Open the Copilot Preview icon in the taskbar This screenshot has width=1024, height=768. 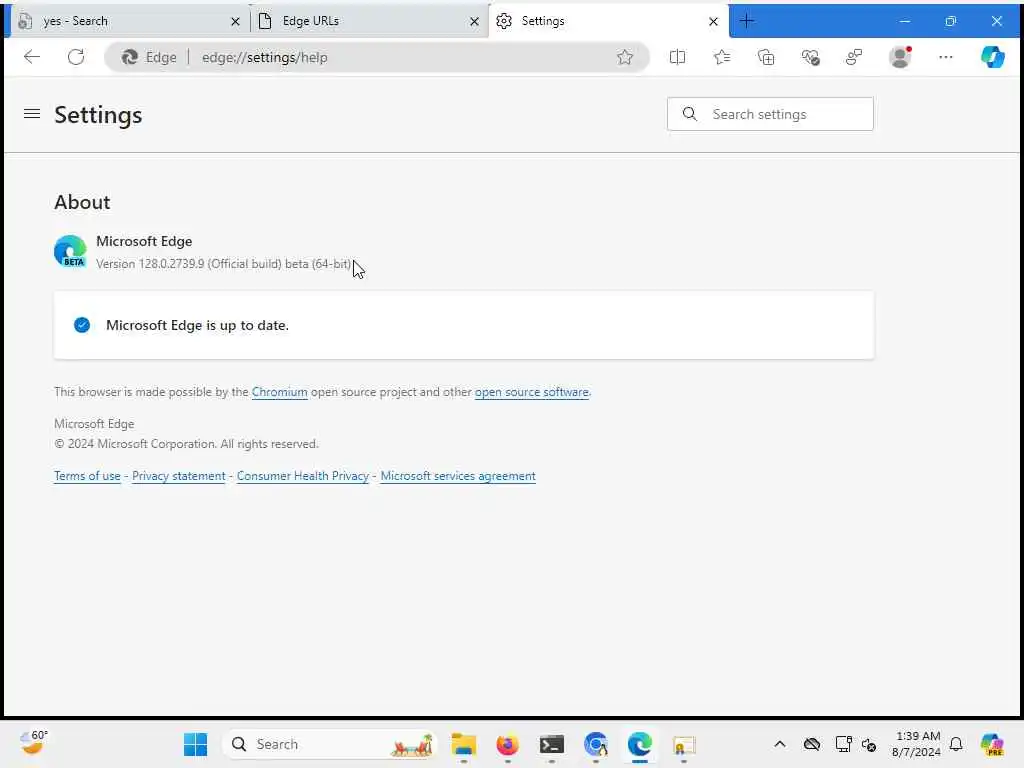pyautogui.click(x=992, y=744)
